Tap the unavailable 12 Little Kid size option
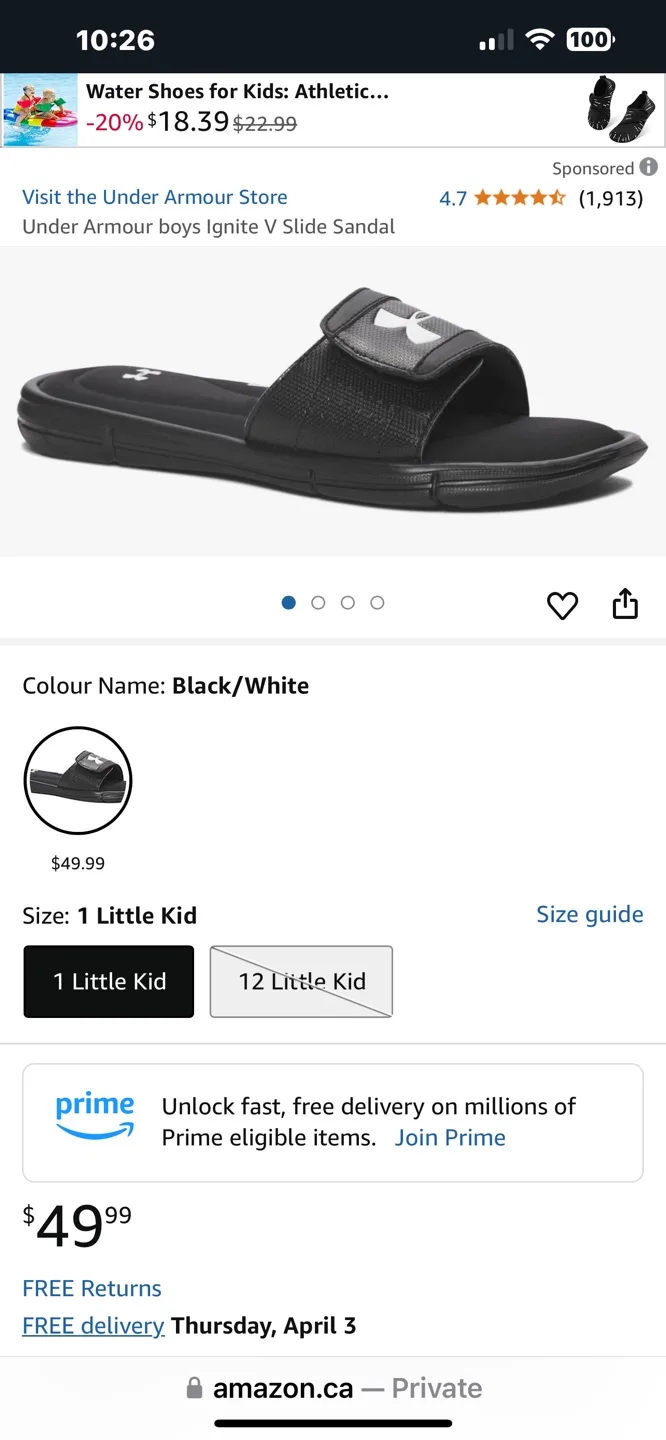Image resolution: width=666 pixels, height=1440 pixels. 300,981
